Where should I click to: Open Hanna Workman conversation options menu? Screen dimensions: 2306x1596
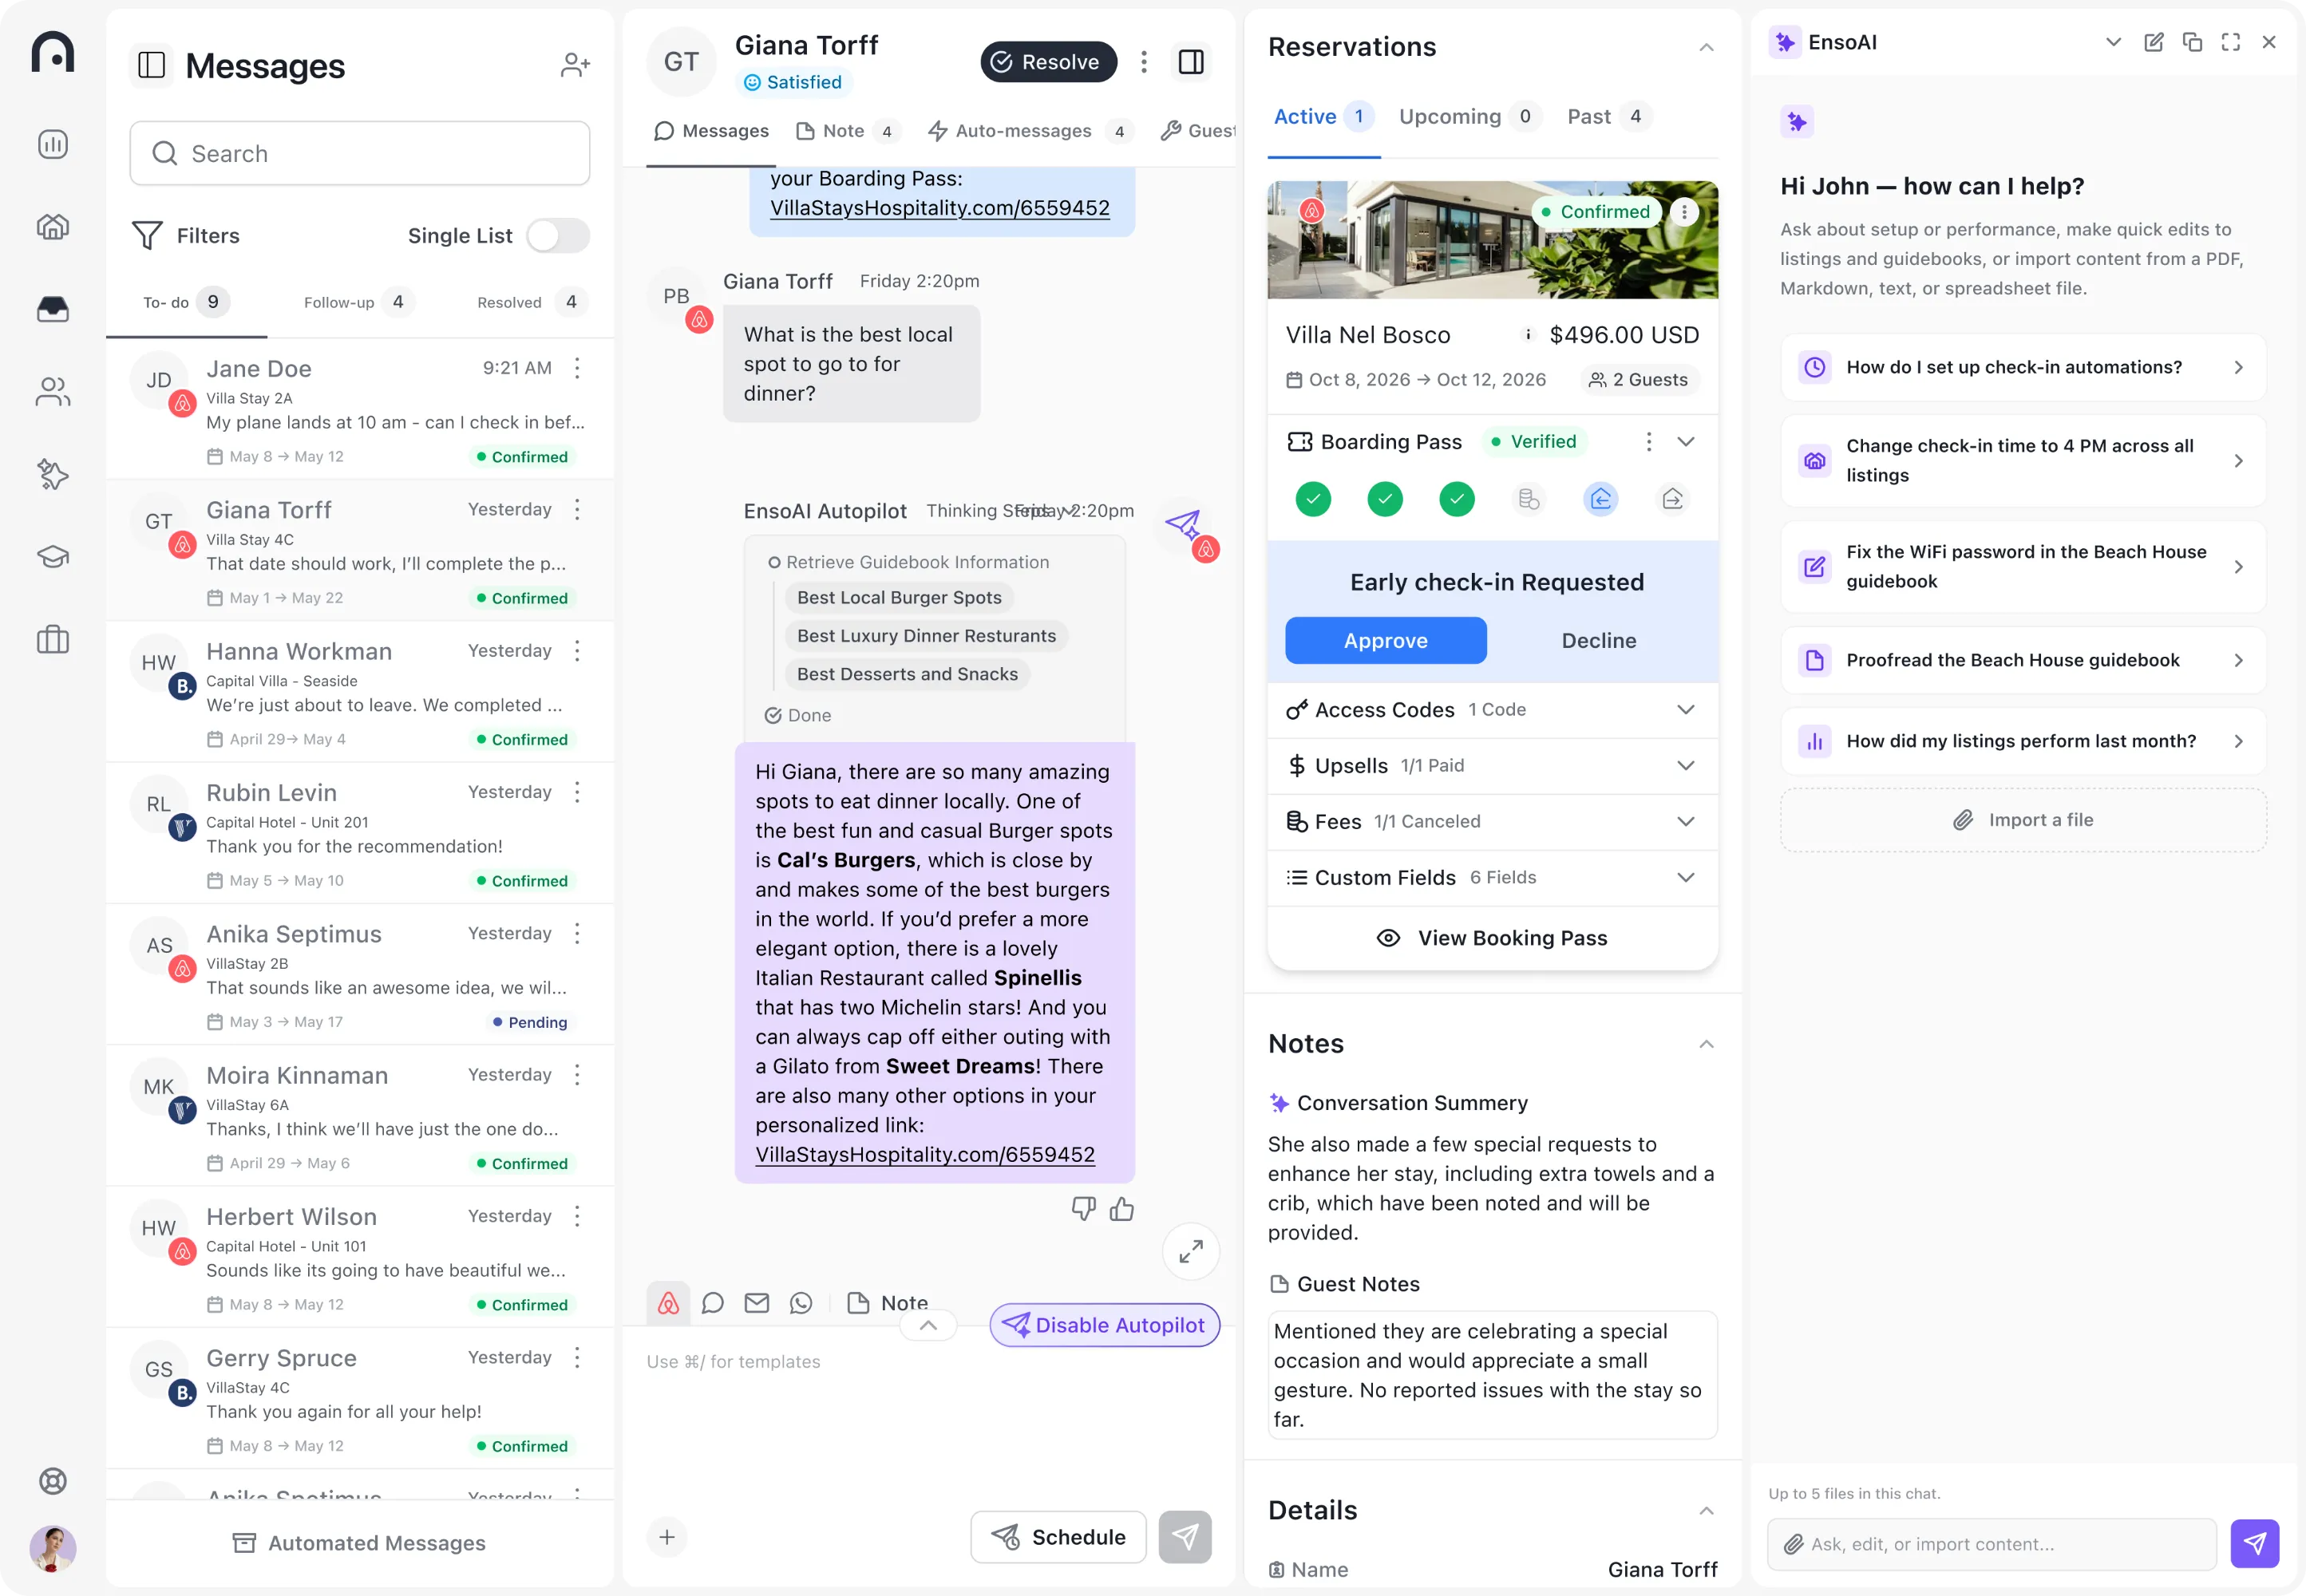pos(577,651)
